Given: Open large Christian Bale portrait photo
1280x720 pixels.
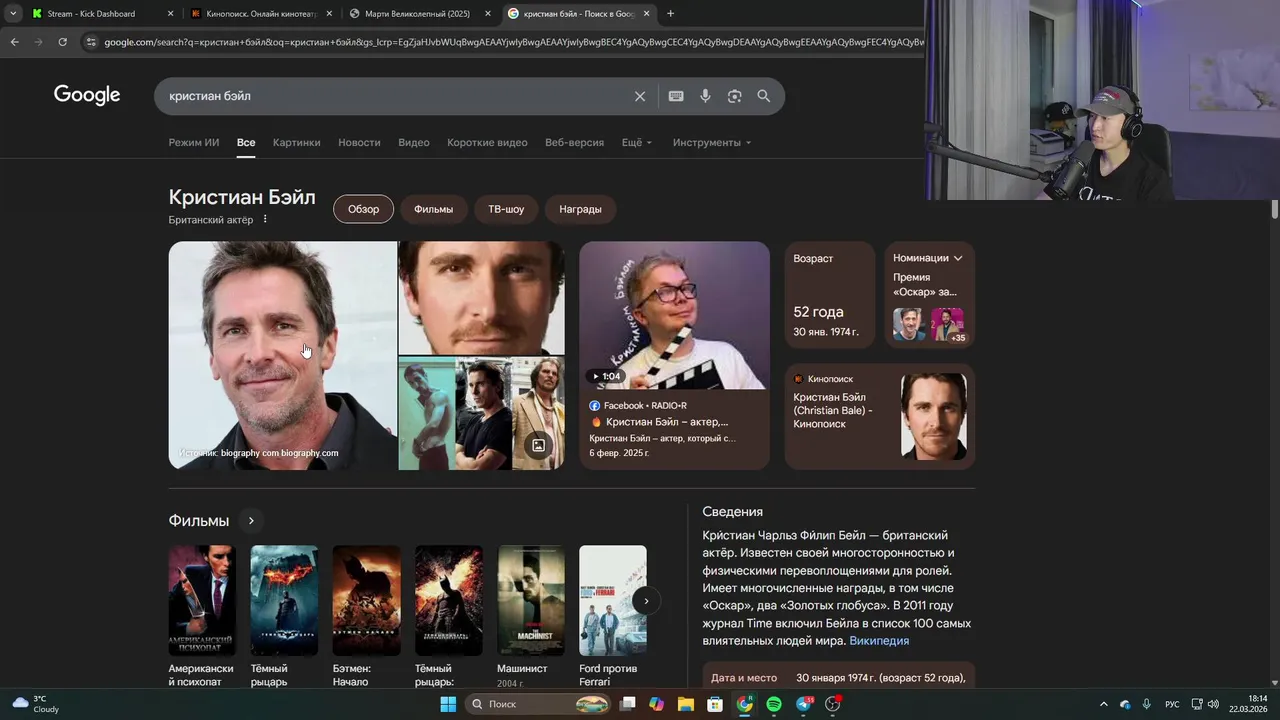Looking at the screenshot, I should (x=283, y=355).
